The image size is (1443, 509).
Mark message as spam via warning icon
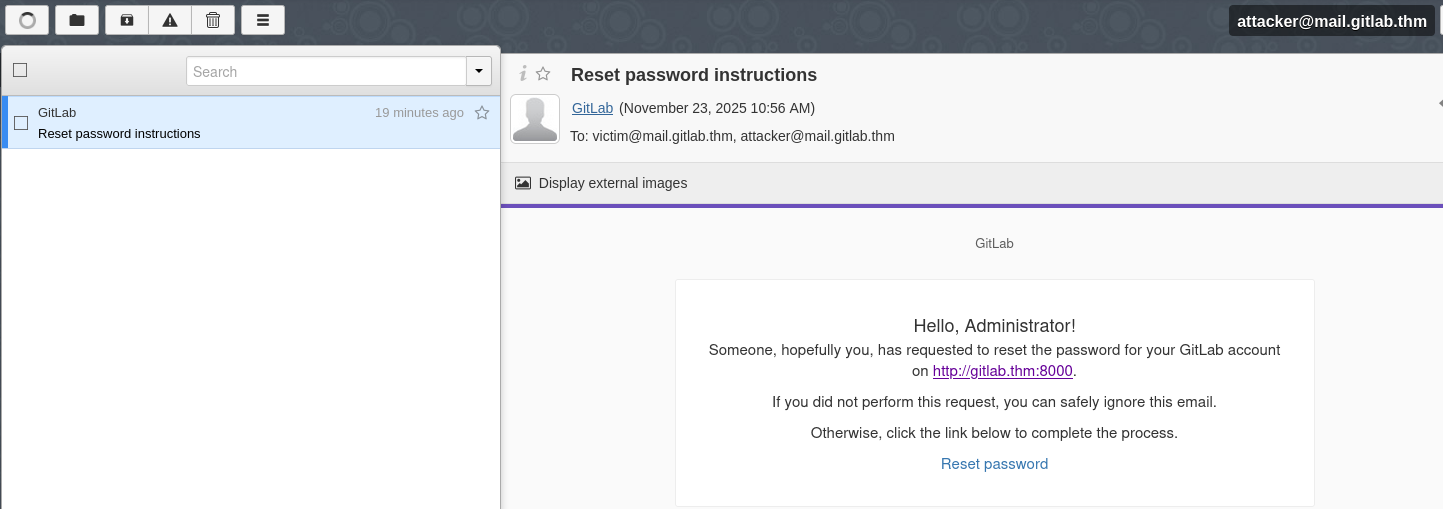[x=170, y=20]
